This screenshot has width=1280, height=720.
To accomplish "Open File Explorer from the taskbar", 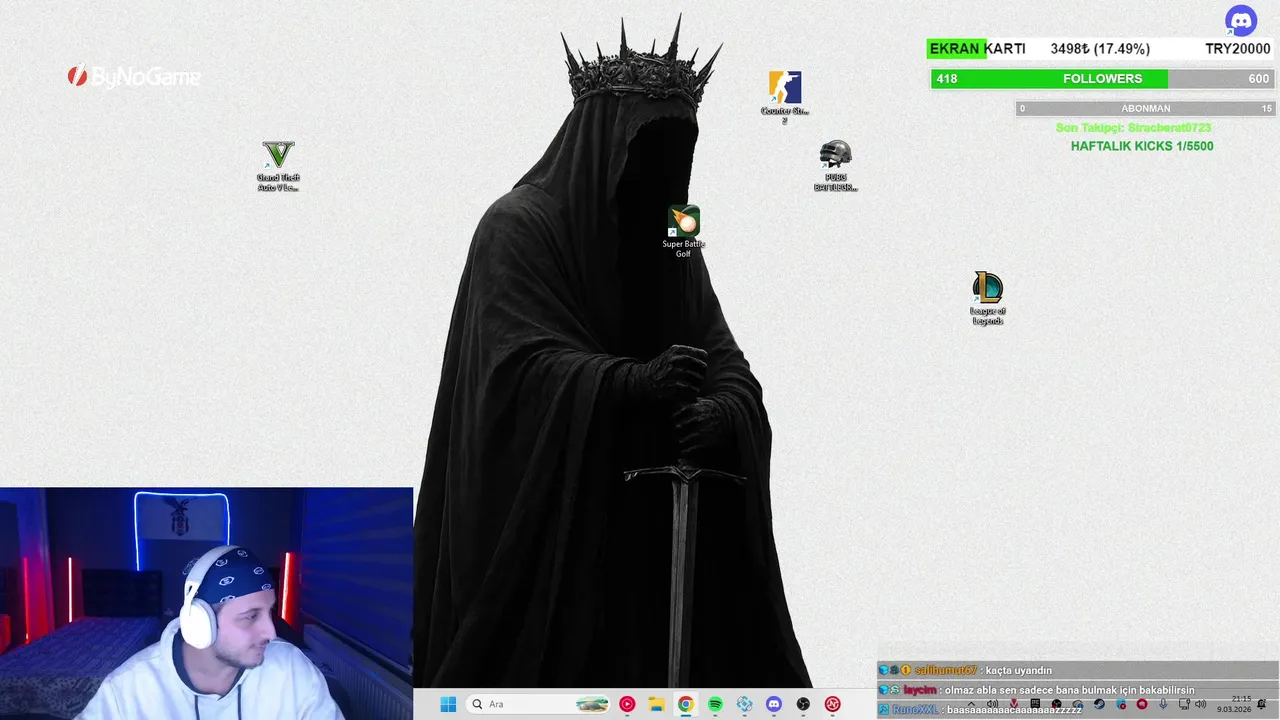I will coord(656,704).
